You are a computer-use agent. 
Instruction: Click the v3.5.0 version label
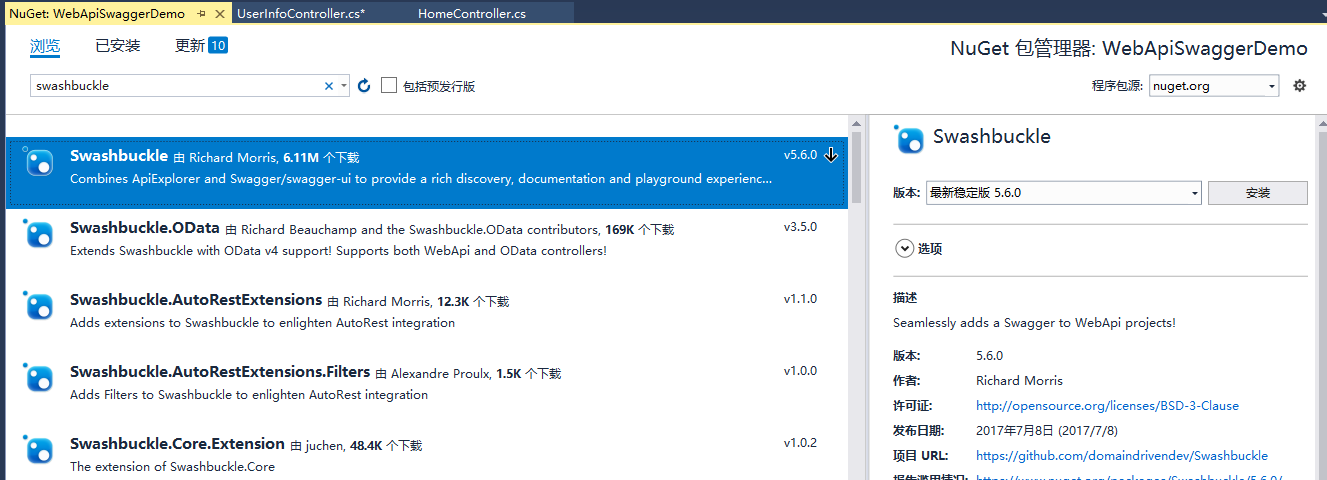pos(800,227)
